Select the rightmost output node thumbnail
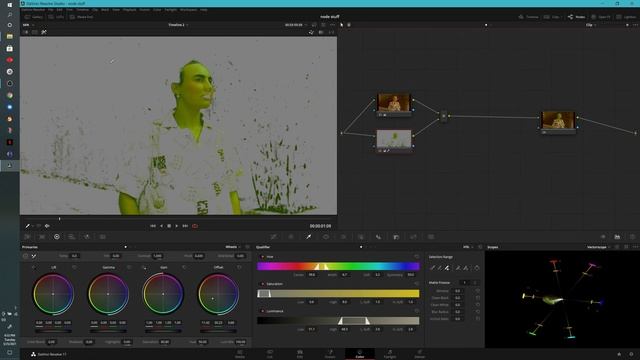Image resolution: width=640 pixels, height=360 pixels. [558, 120]
